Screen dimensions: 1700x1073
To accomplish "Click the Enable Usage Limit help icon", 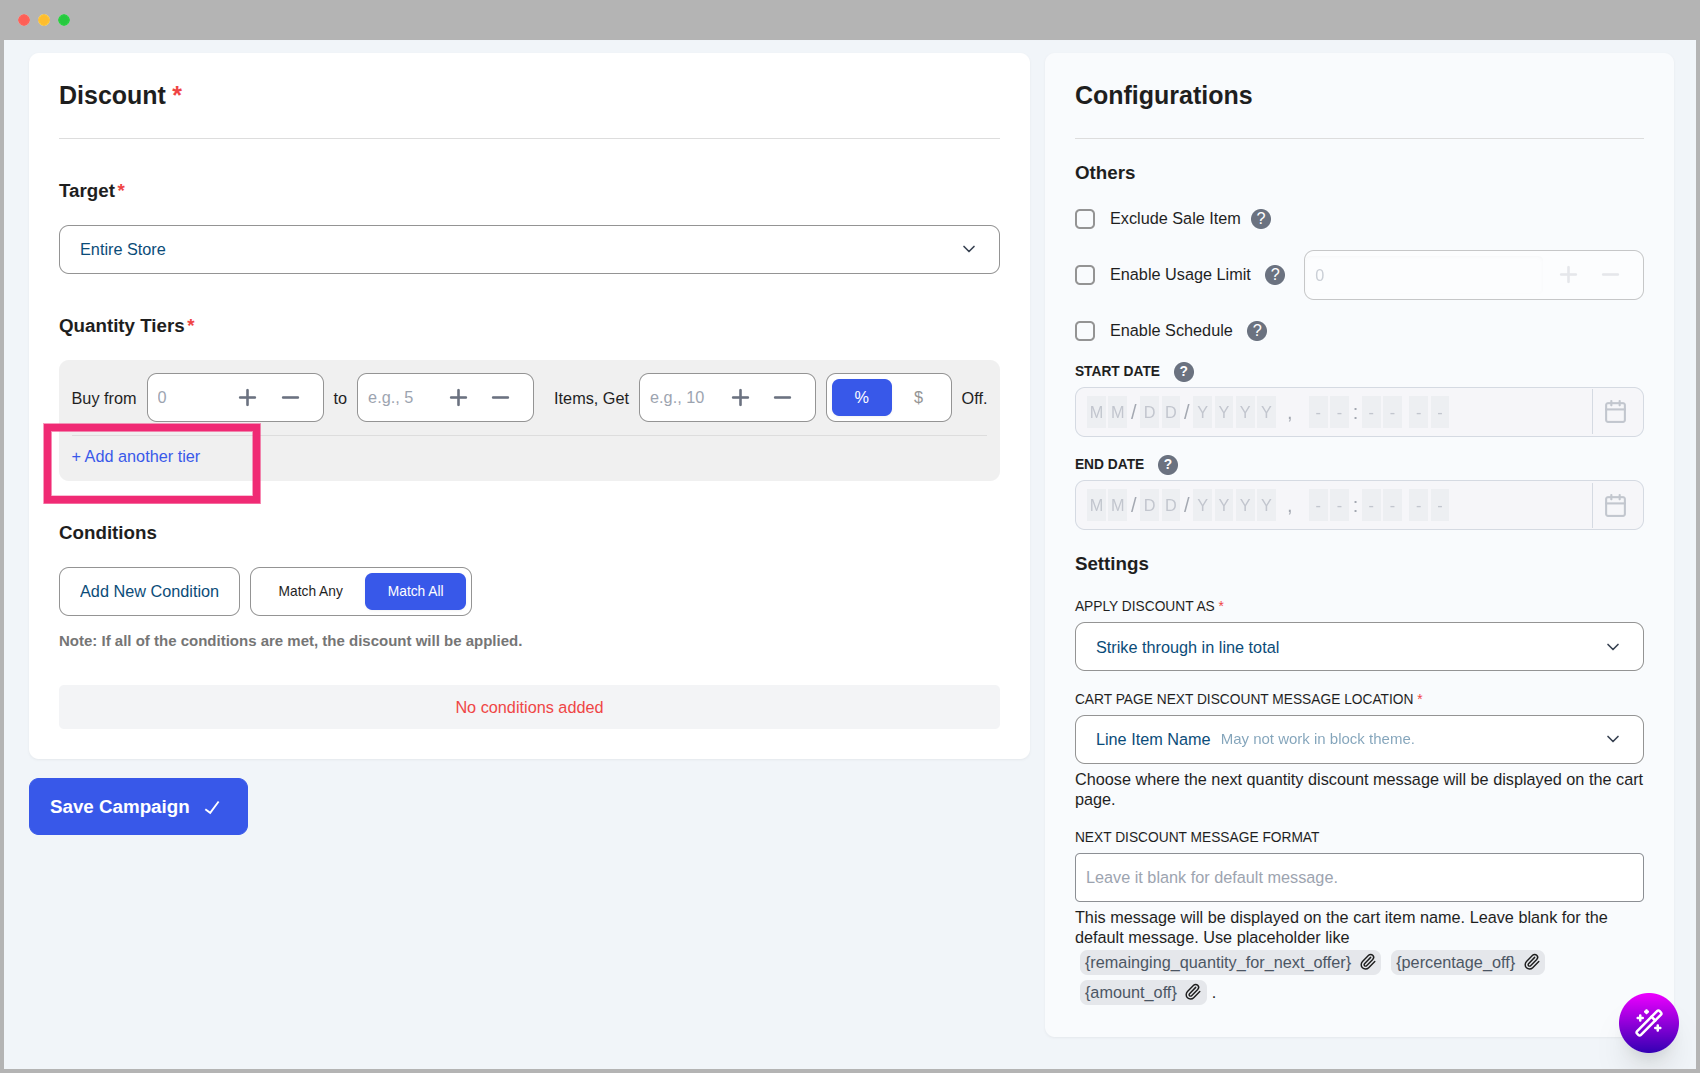I will pos(1274,275).
